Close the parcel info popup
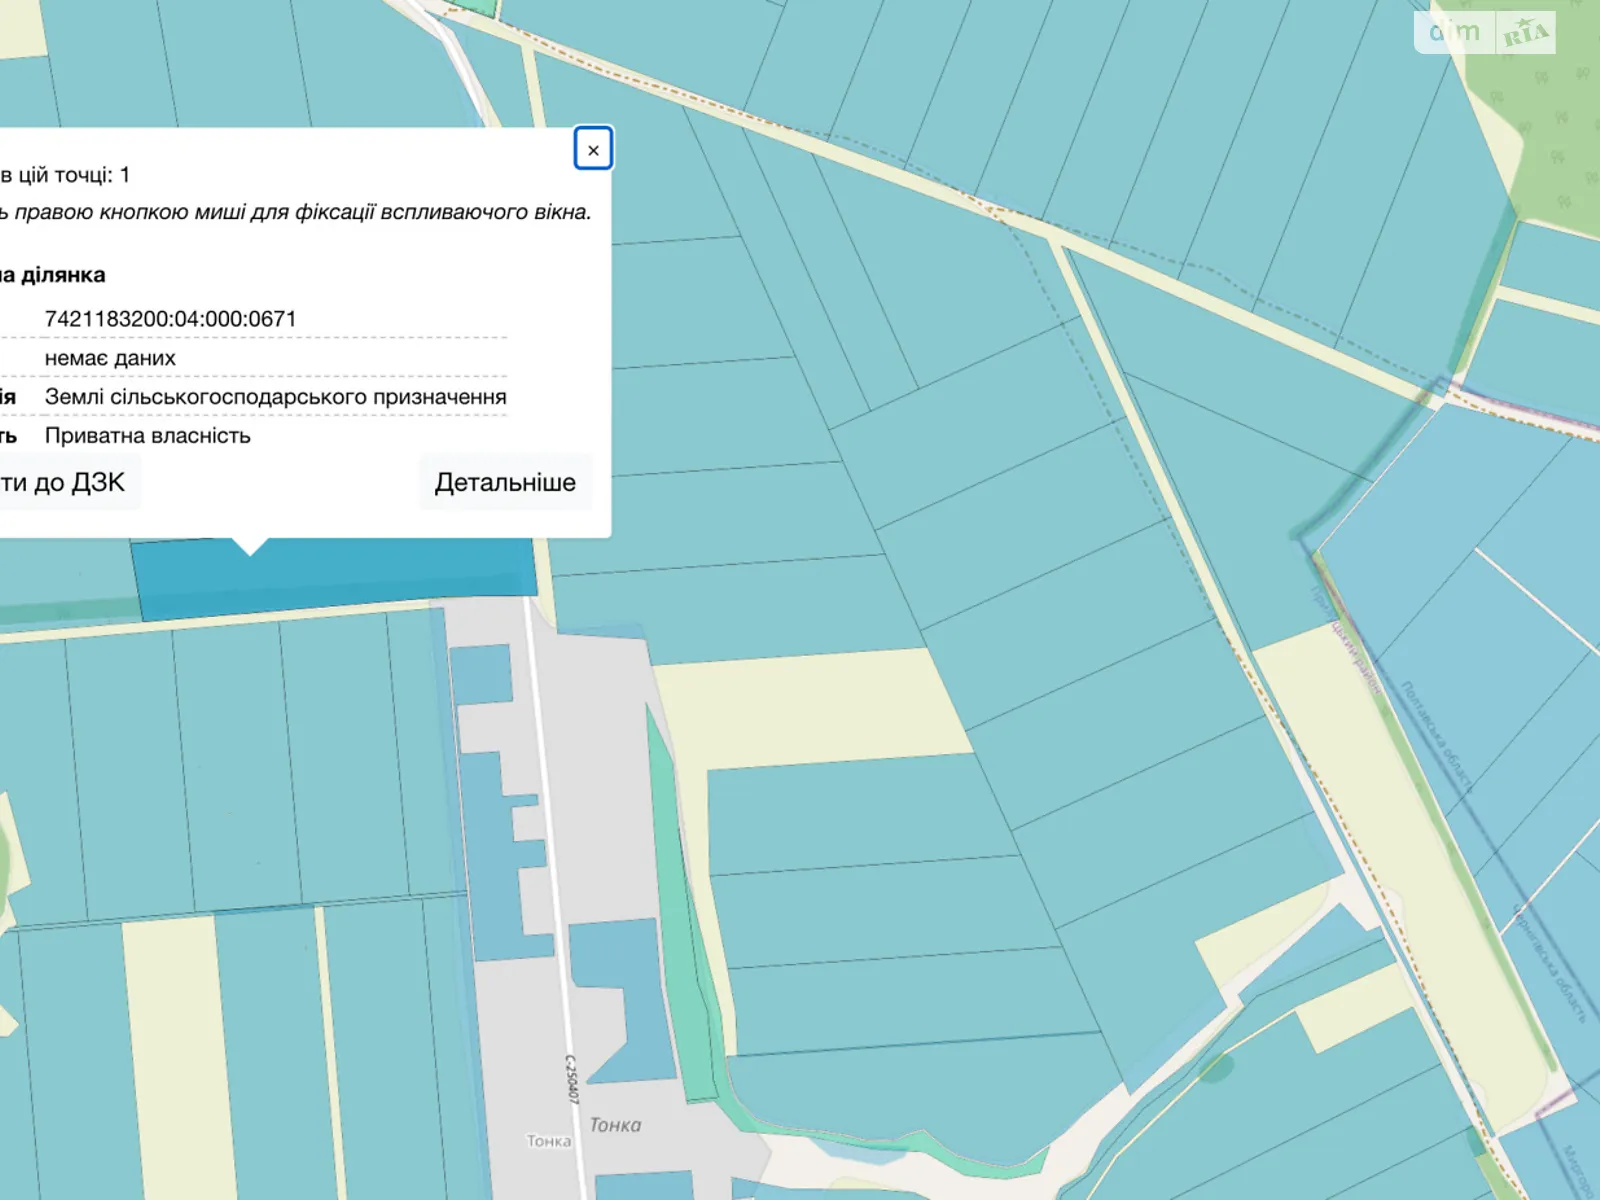Screen dimensions: 1600x1200 593,150
